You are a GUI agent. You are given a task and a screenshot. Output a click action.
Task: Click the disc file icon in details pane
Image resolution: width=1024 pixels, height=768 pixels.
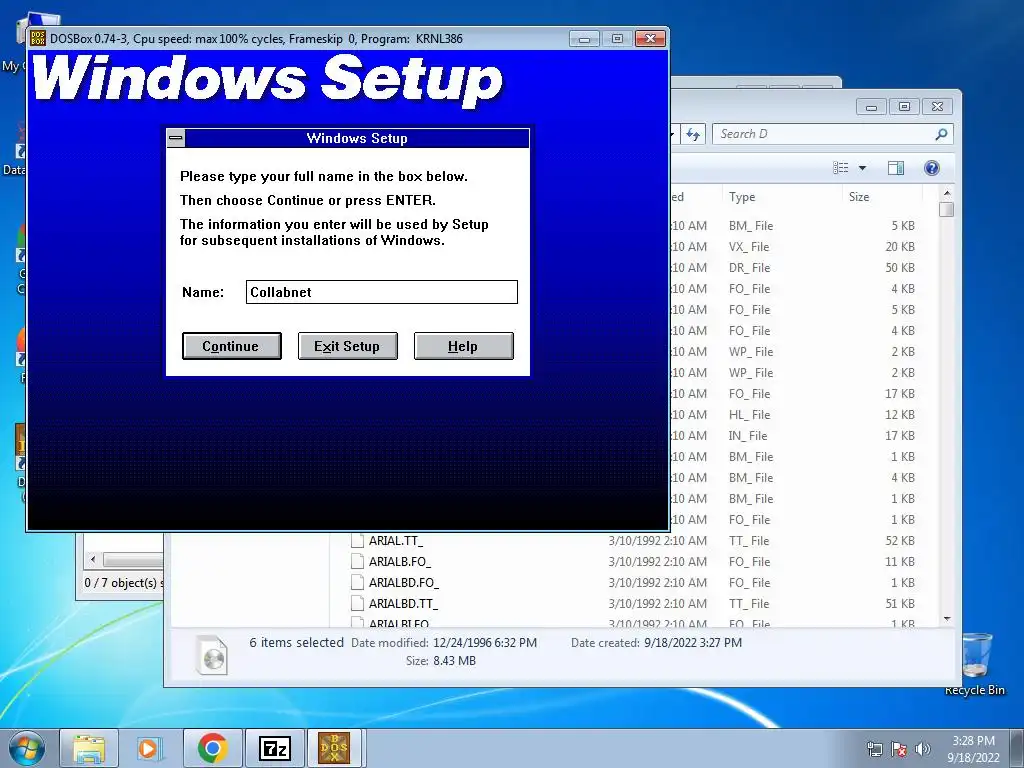[212, 654]
